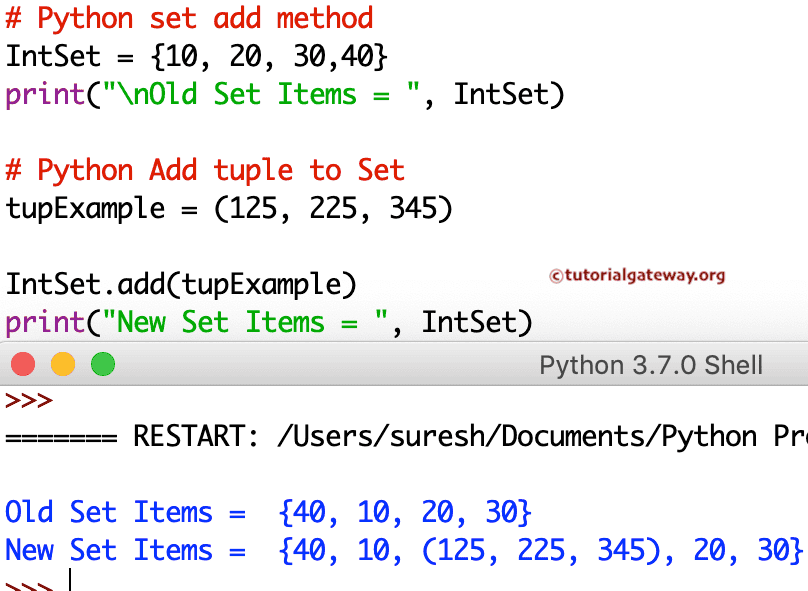Click the first >>> shell prompt
808x591 pixels.
23,400
